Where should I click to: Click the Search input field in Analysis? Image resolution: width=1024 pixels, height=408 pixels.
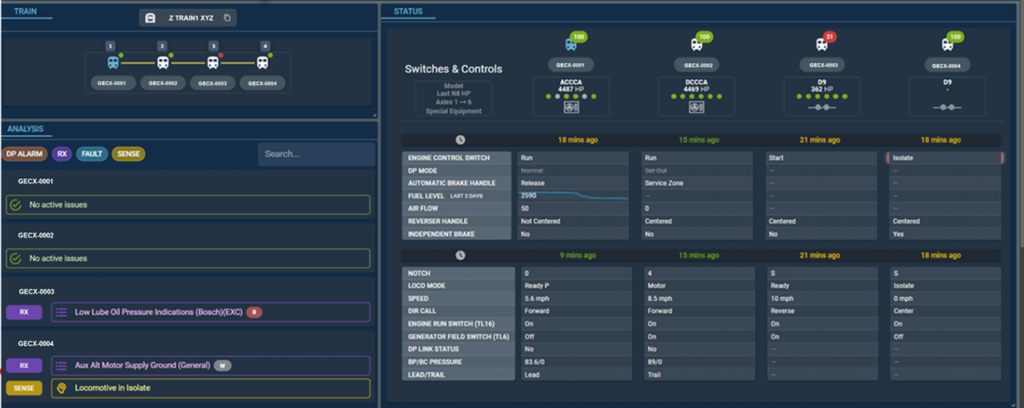click(314, 154)
